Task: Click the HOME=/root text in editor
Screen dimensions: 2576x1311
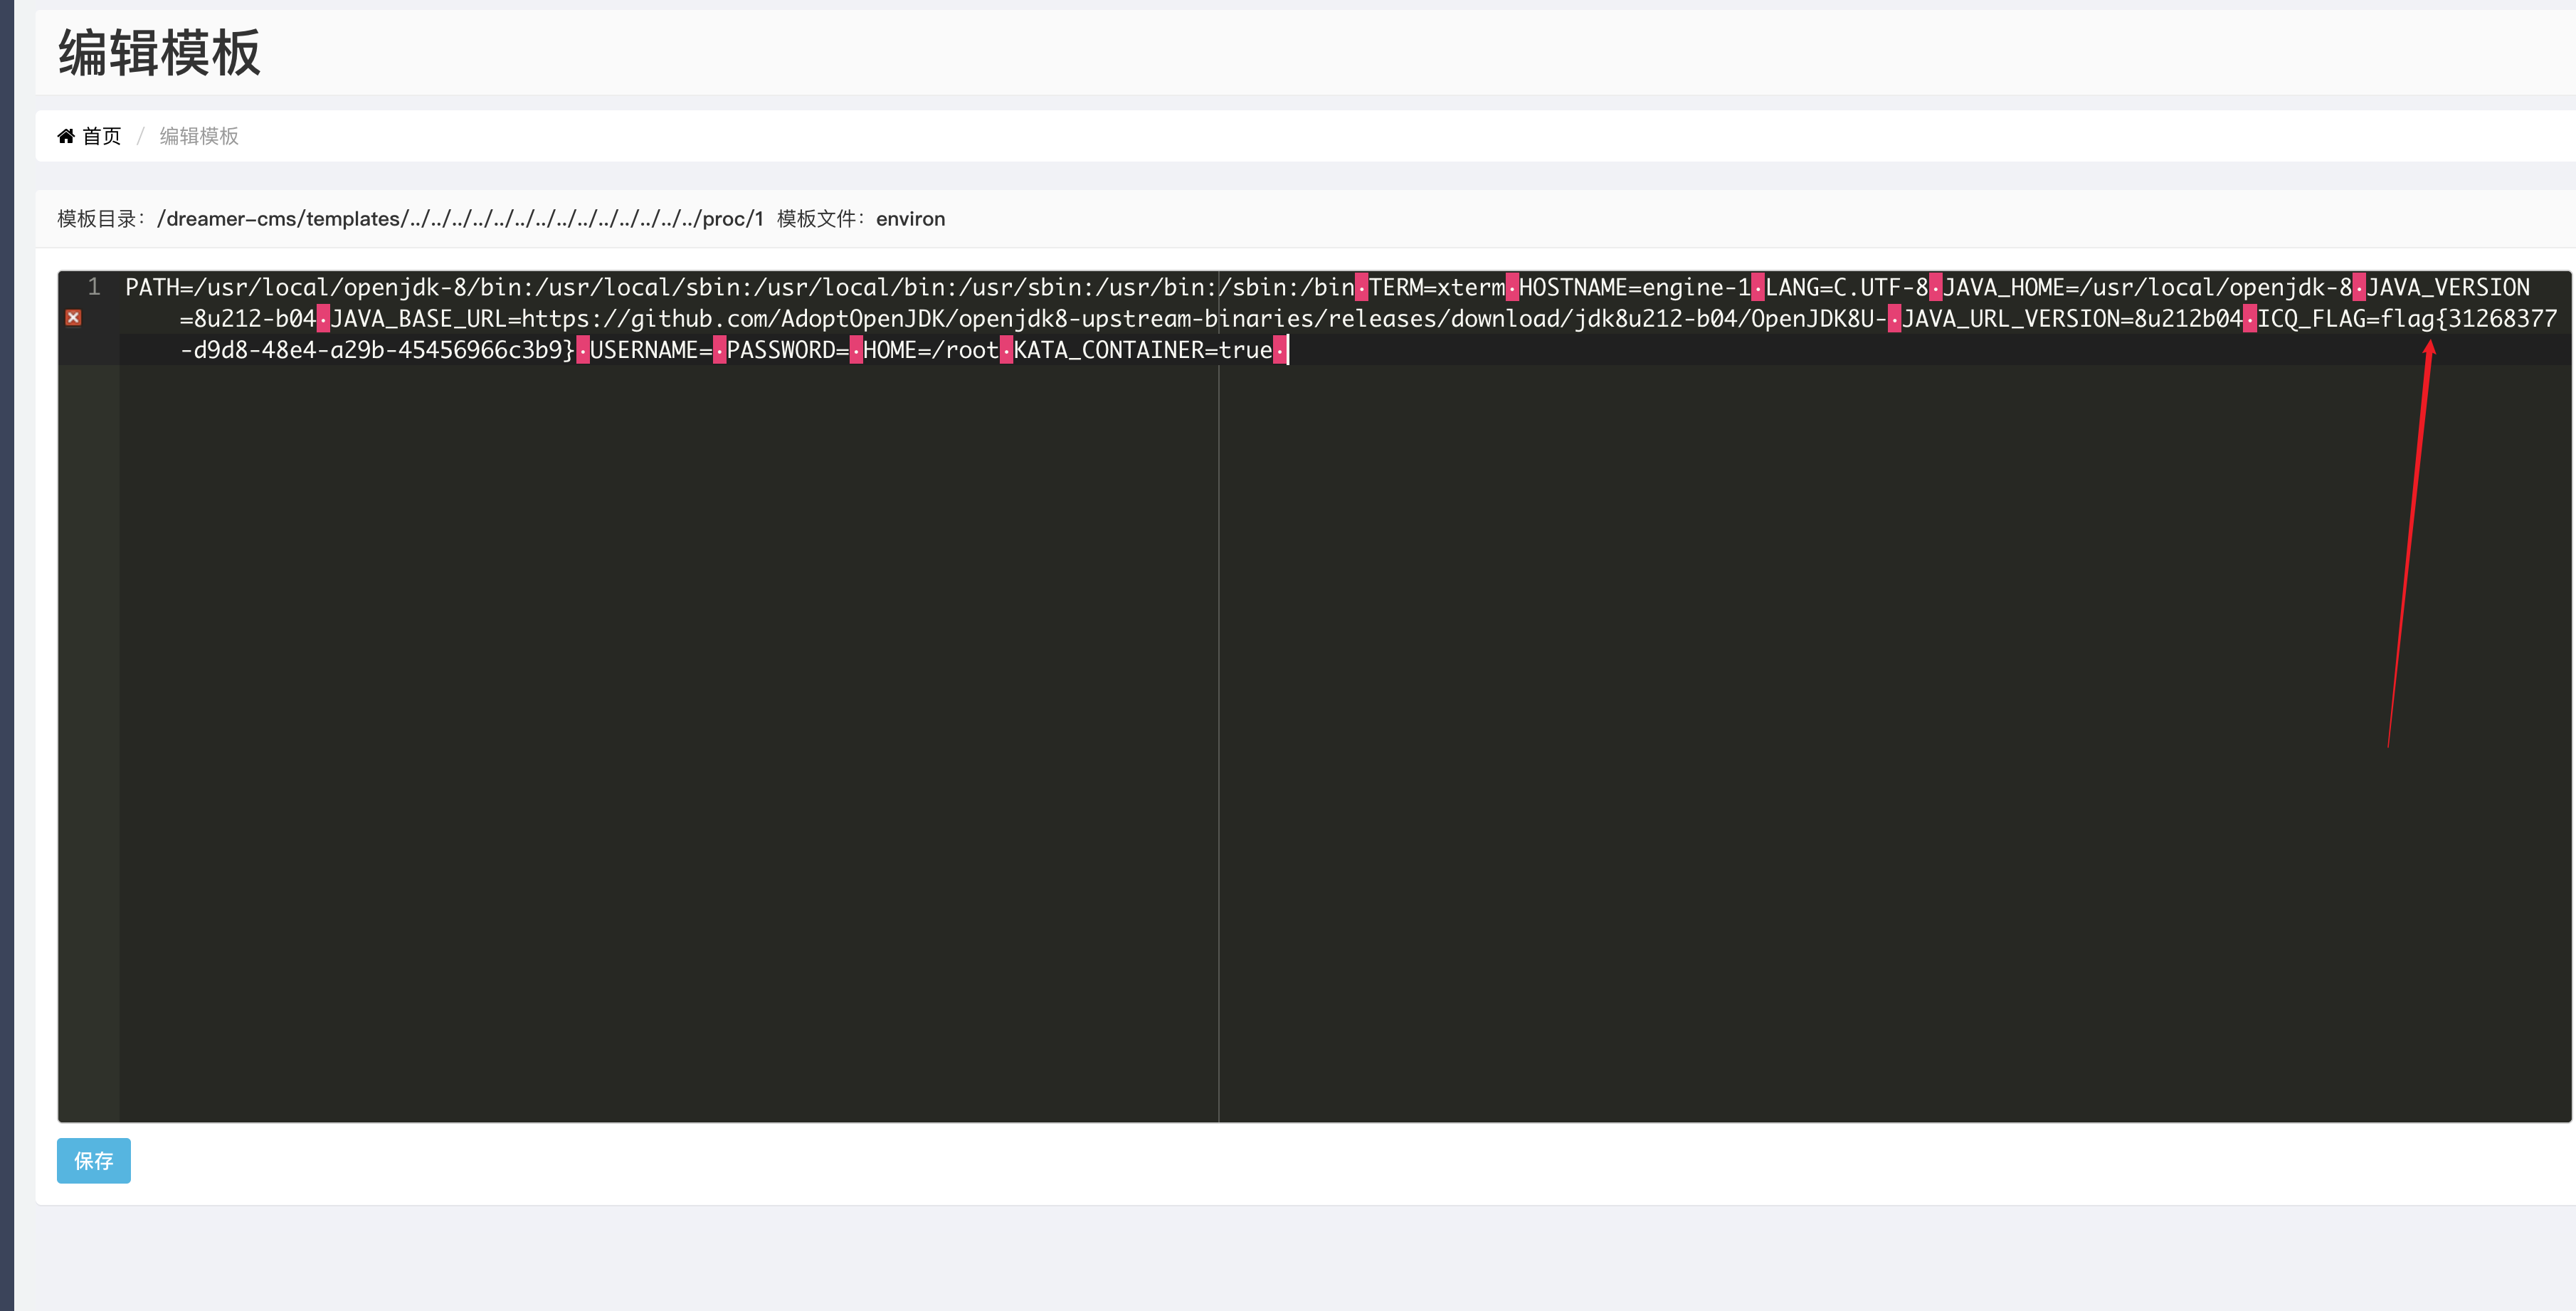Action: [931, 350]
